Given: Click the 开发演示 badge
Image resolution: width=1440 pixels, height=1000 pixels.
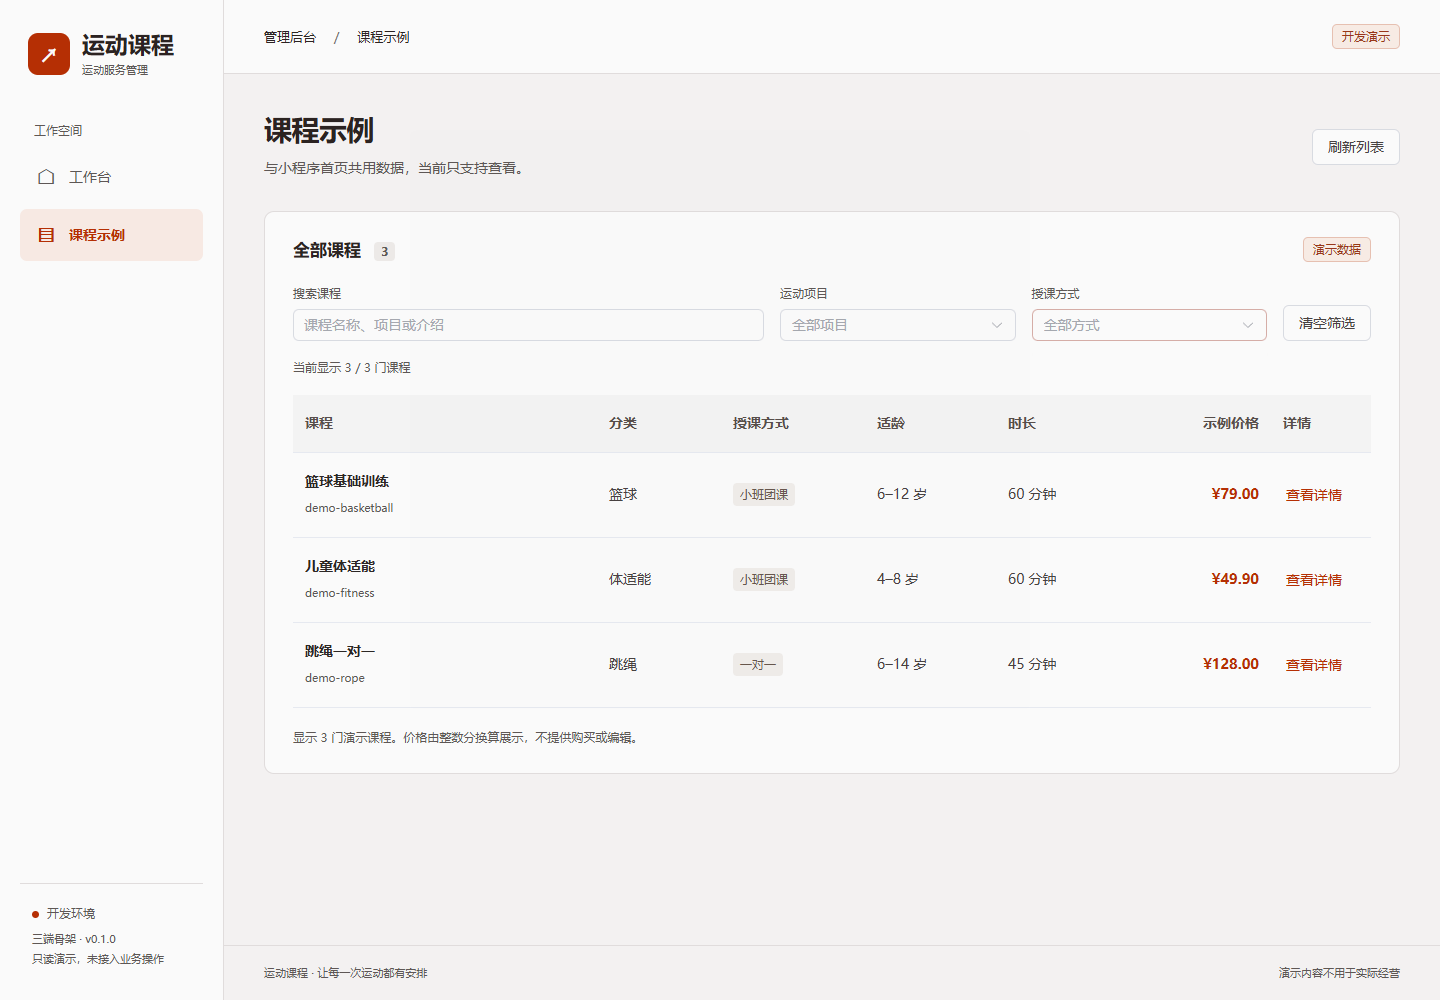Looking at the screenshot, I should (1366, 37).
